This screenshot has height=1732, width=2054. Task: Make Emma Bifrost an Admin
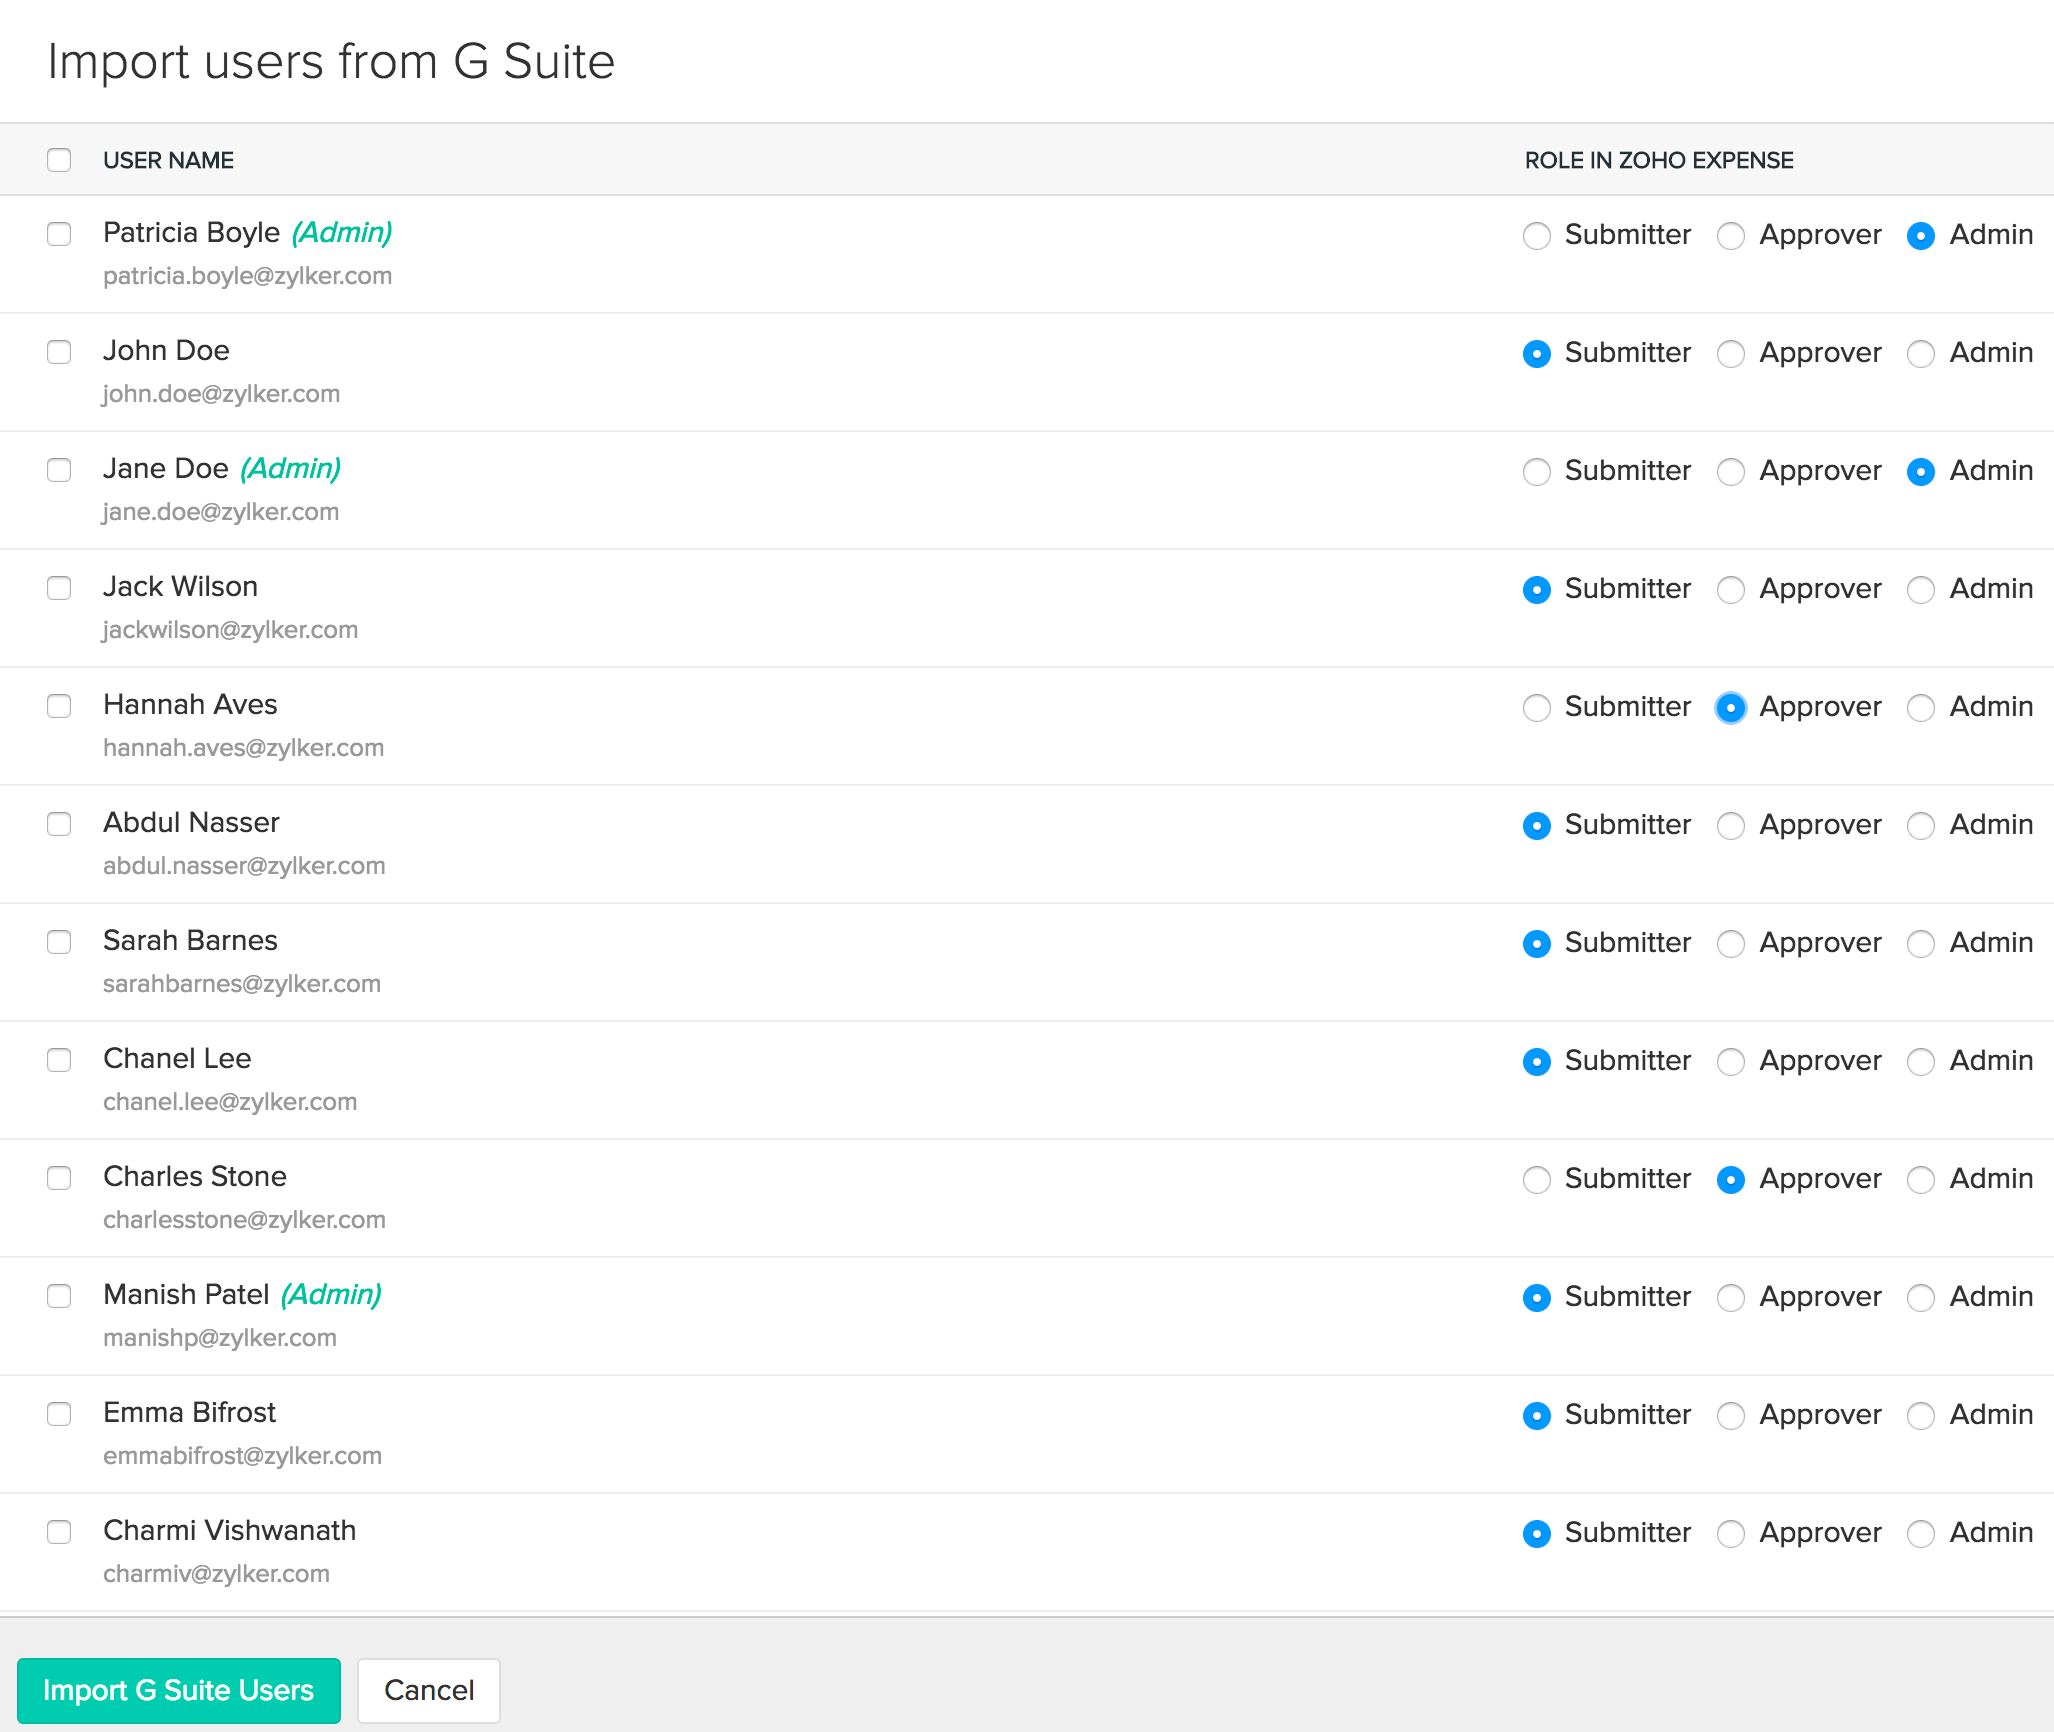click(1921, 1416)
